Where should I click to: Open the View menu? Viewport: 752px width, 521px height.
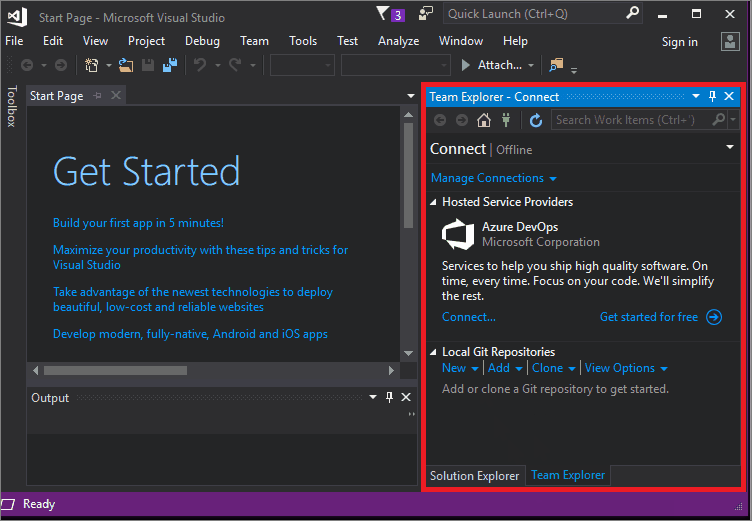point(95,41)
